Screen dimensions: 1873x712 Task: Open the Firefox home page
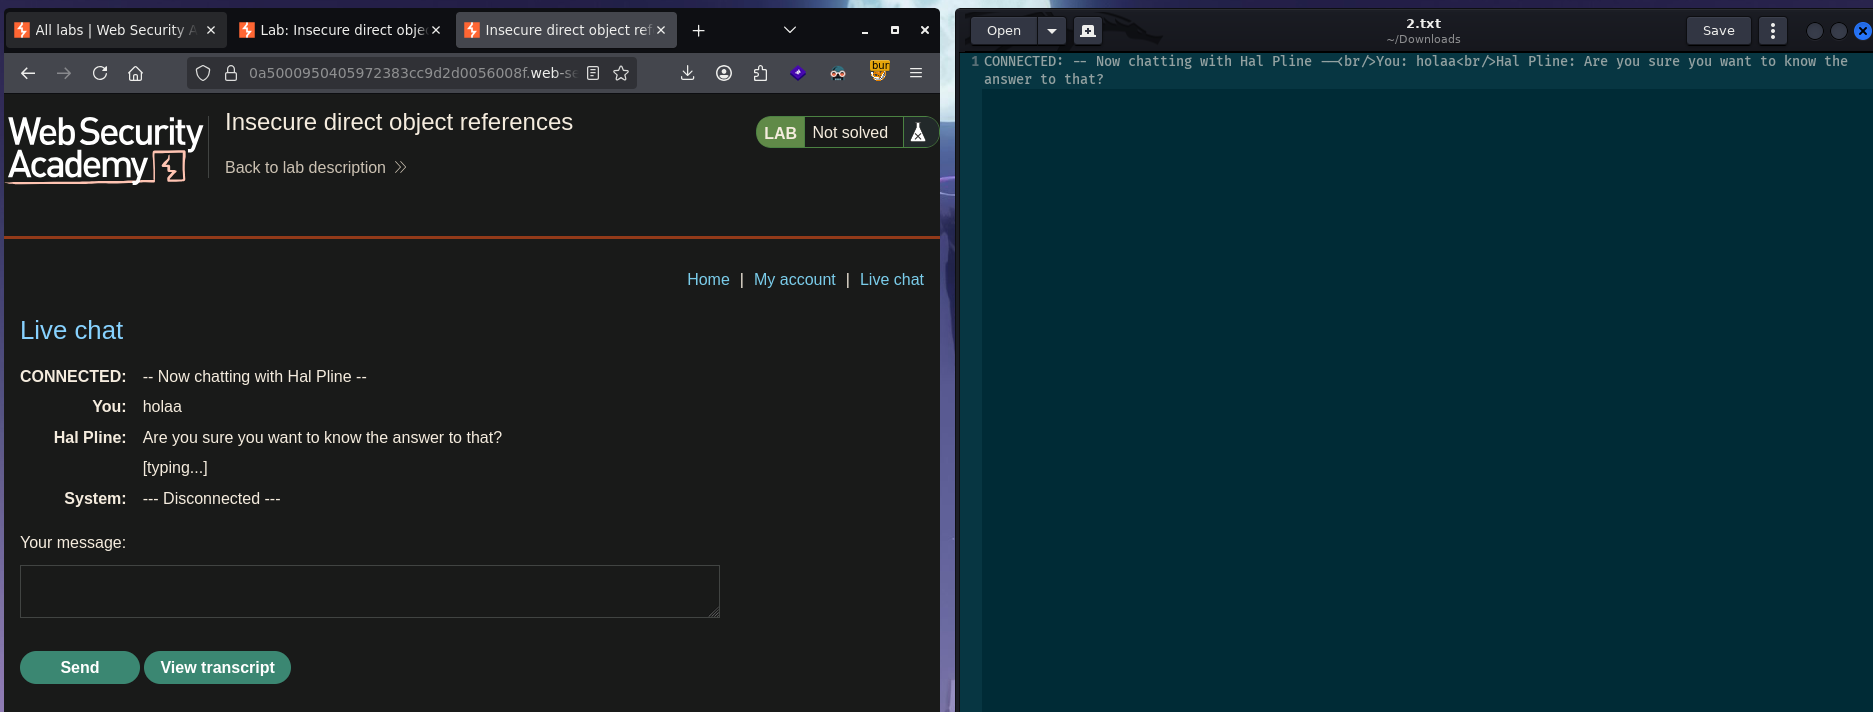136,73
